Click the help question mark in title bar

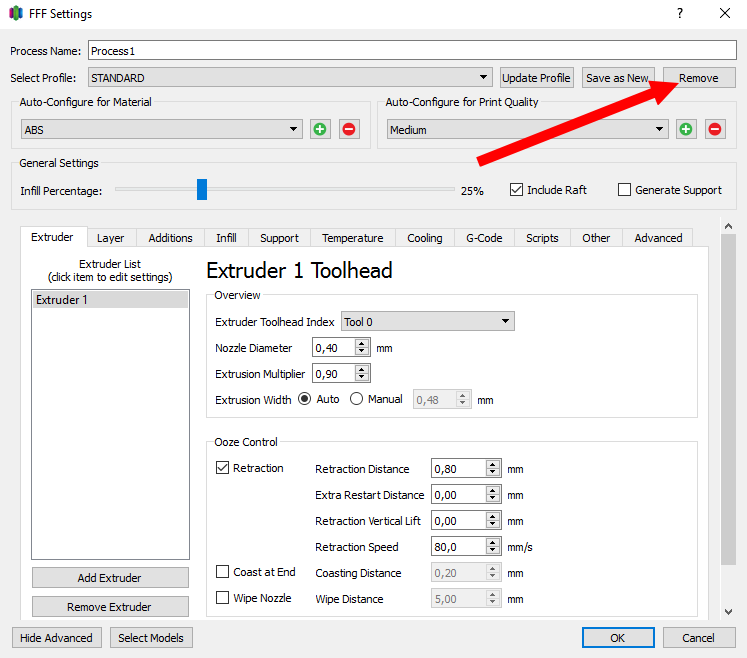[680, 14]
